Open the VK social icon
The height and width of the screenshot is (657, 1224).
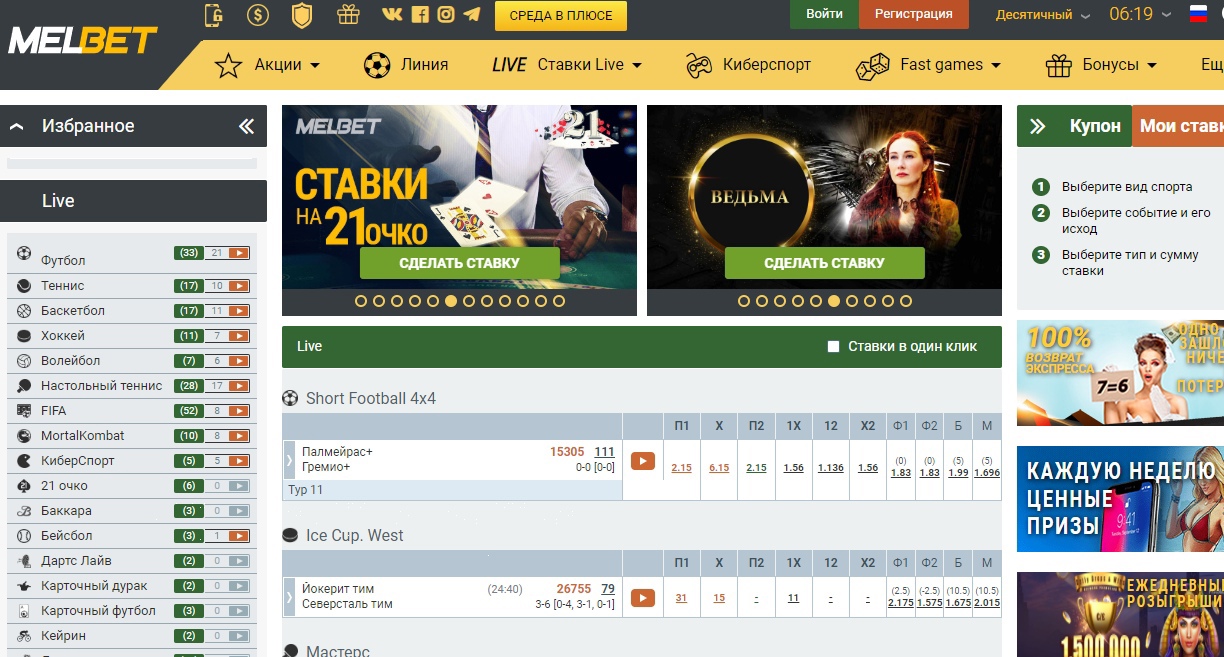pos(393,15)
